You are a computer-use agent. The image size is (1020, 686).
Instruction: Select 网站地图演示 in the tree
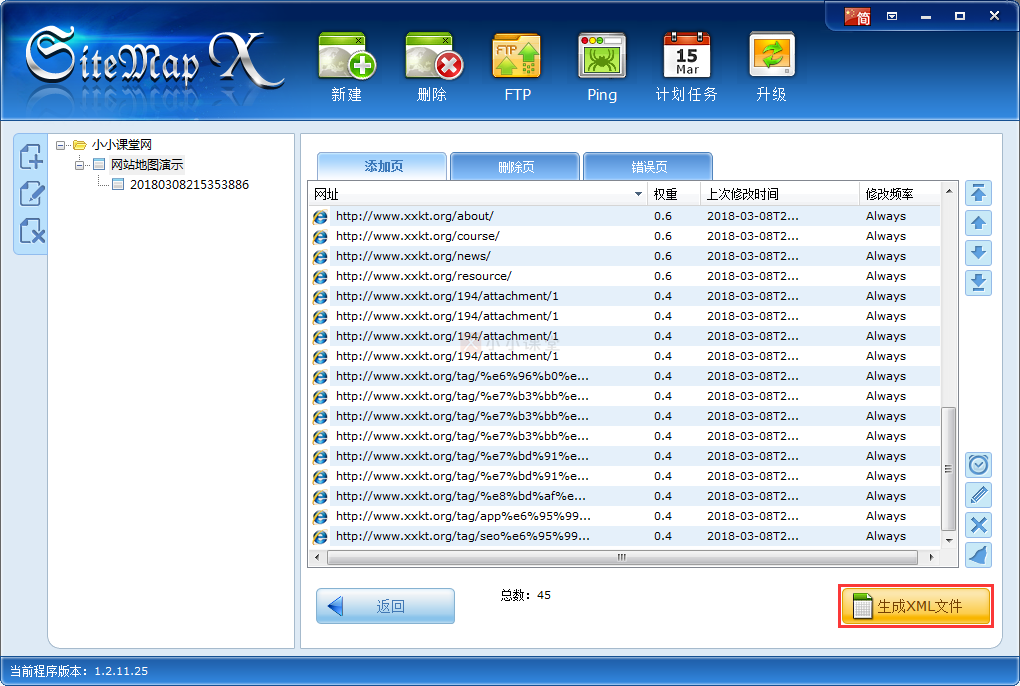tap(147, 165)
